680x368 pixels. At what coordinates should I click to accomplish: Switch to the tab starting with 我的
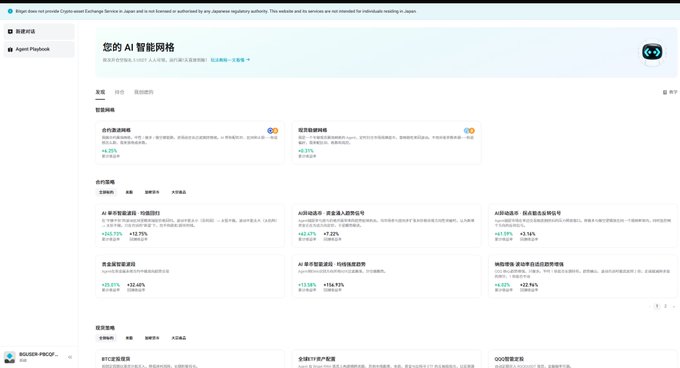[x=144, y=92]
